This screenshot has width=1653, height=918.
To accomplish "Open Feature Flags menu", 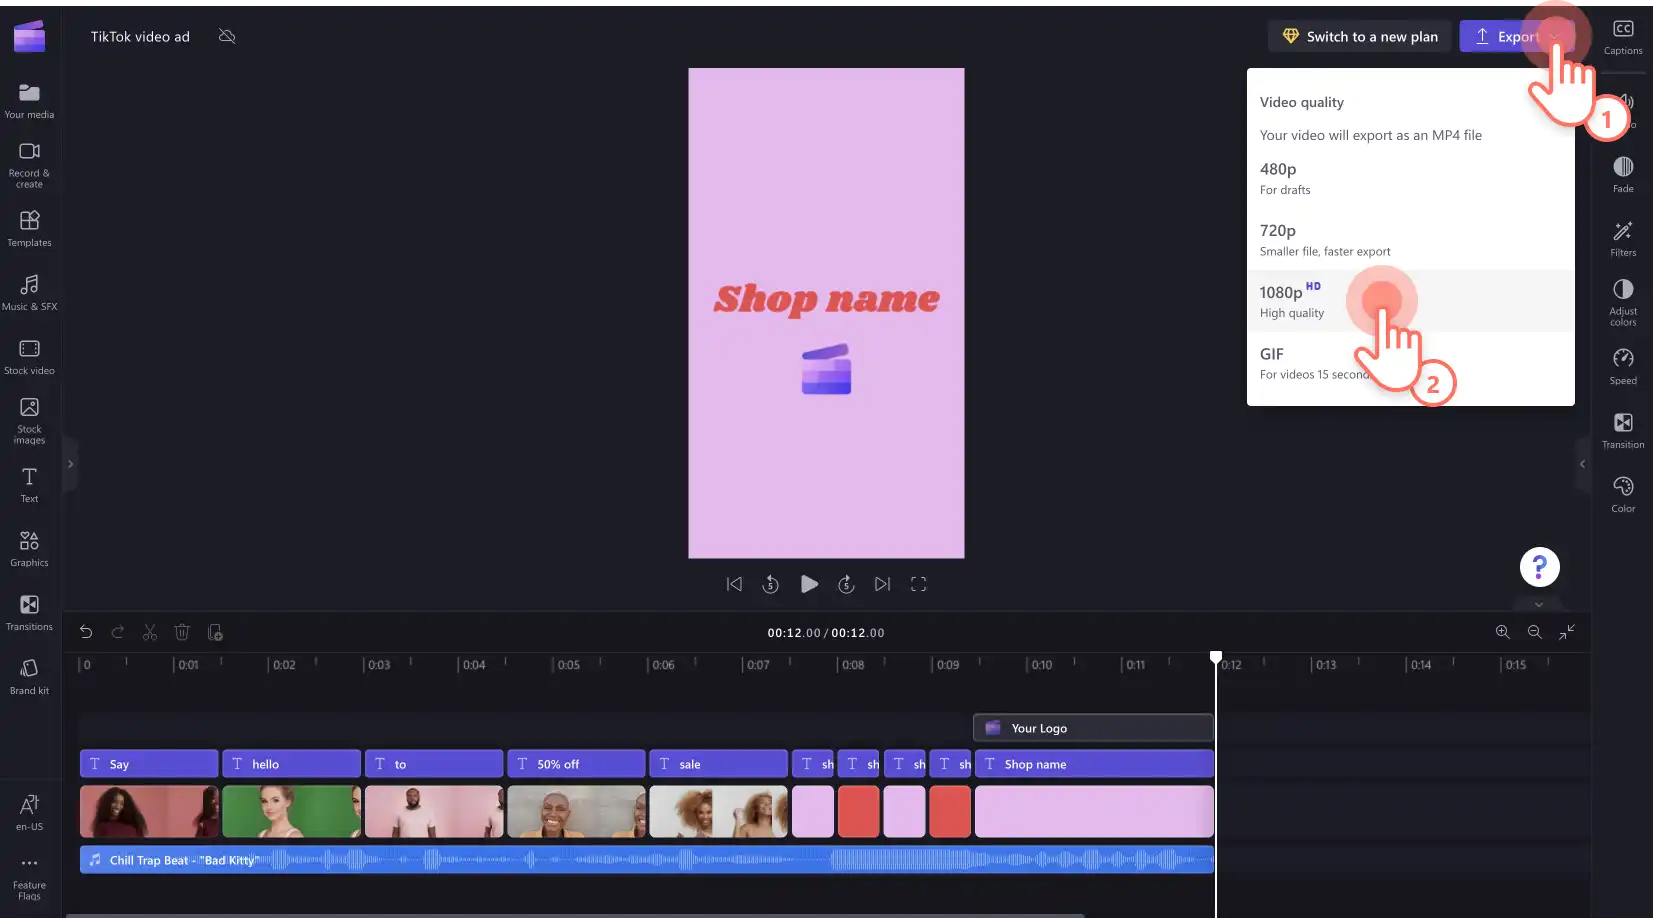I will click(x=29, y=877).
